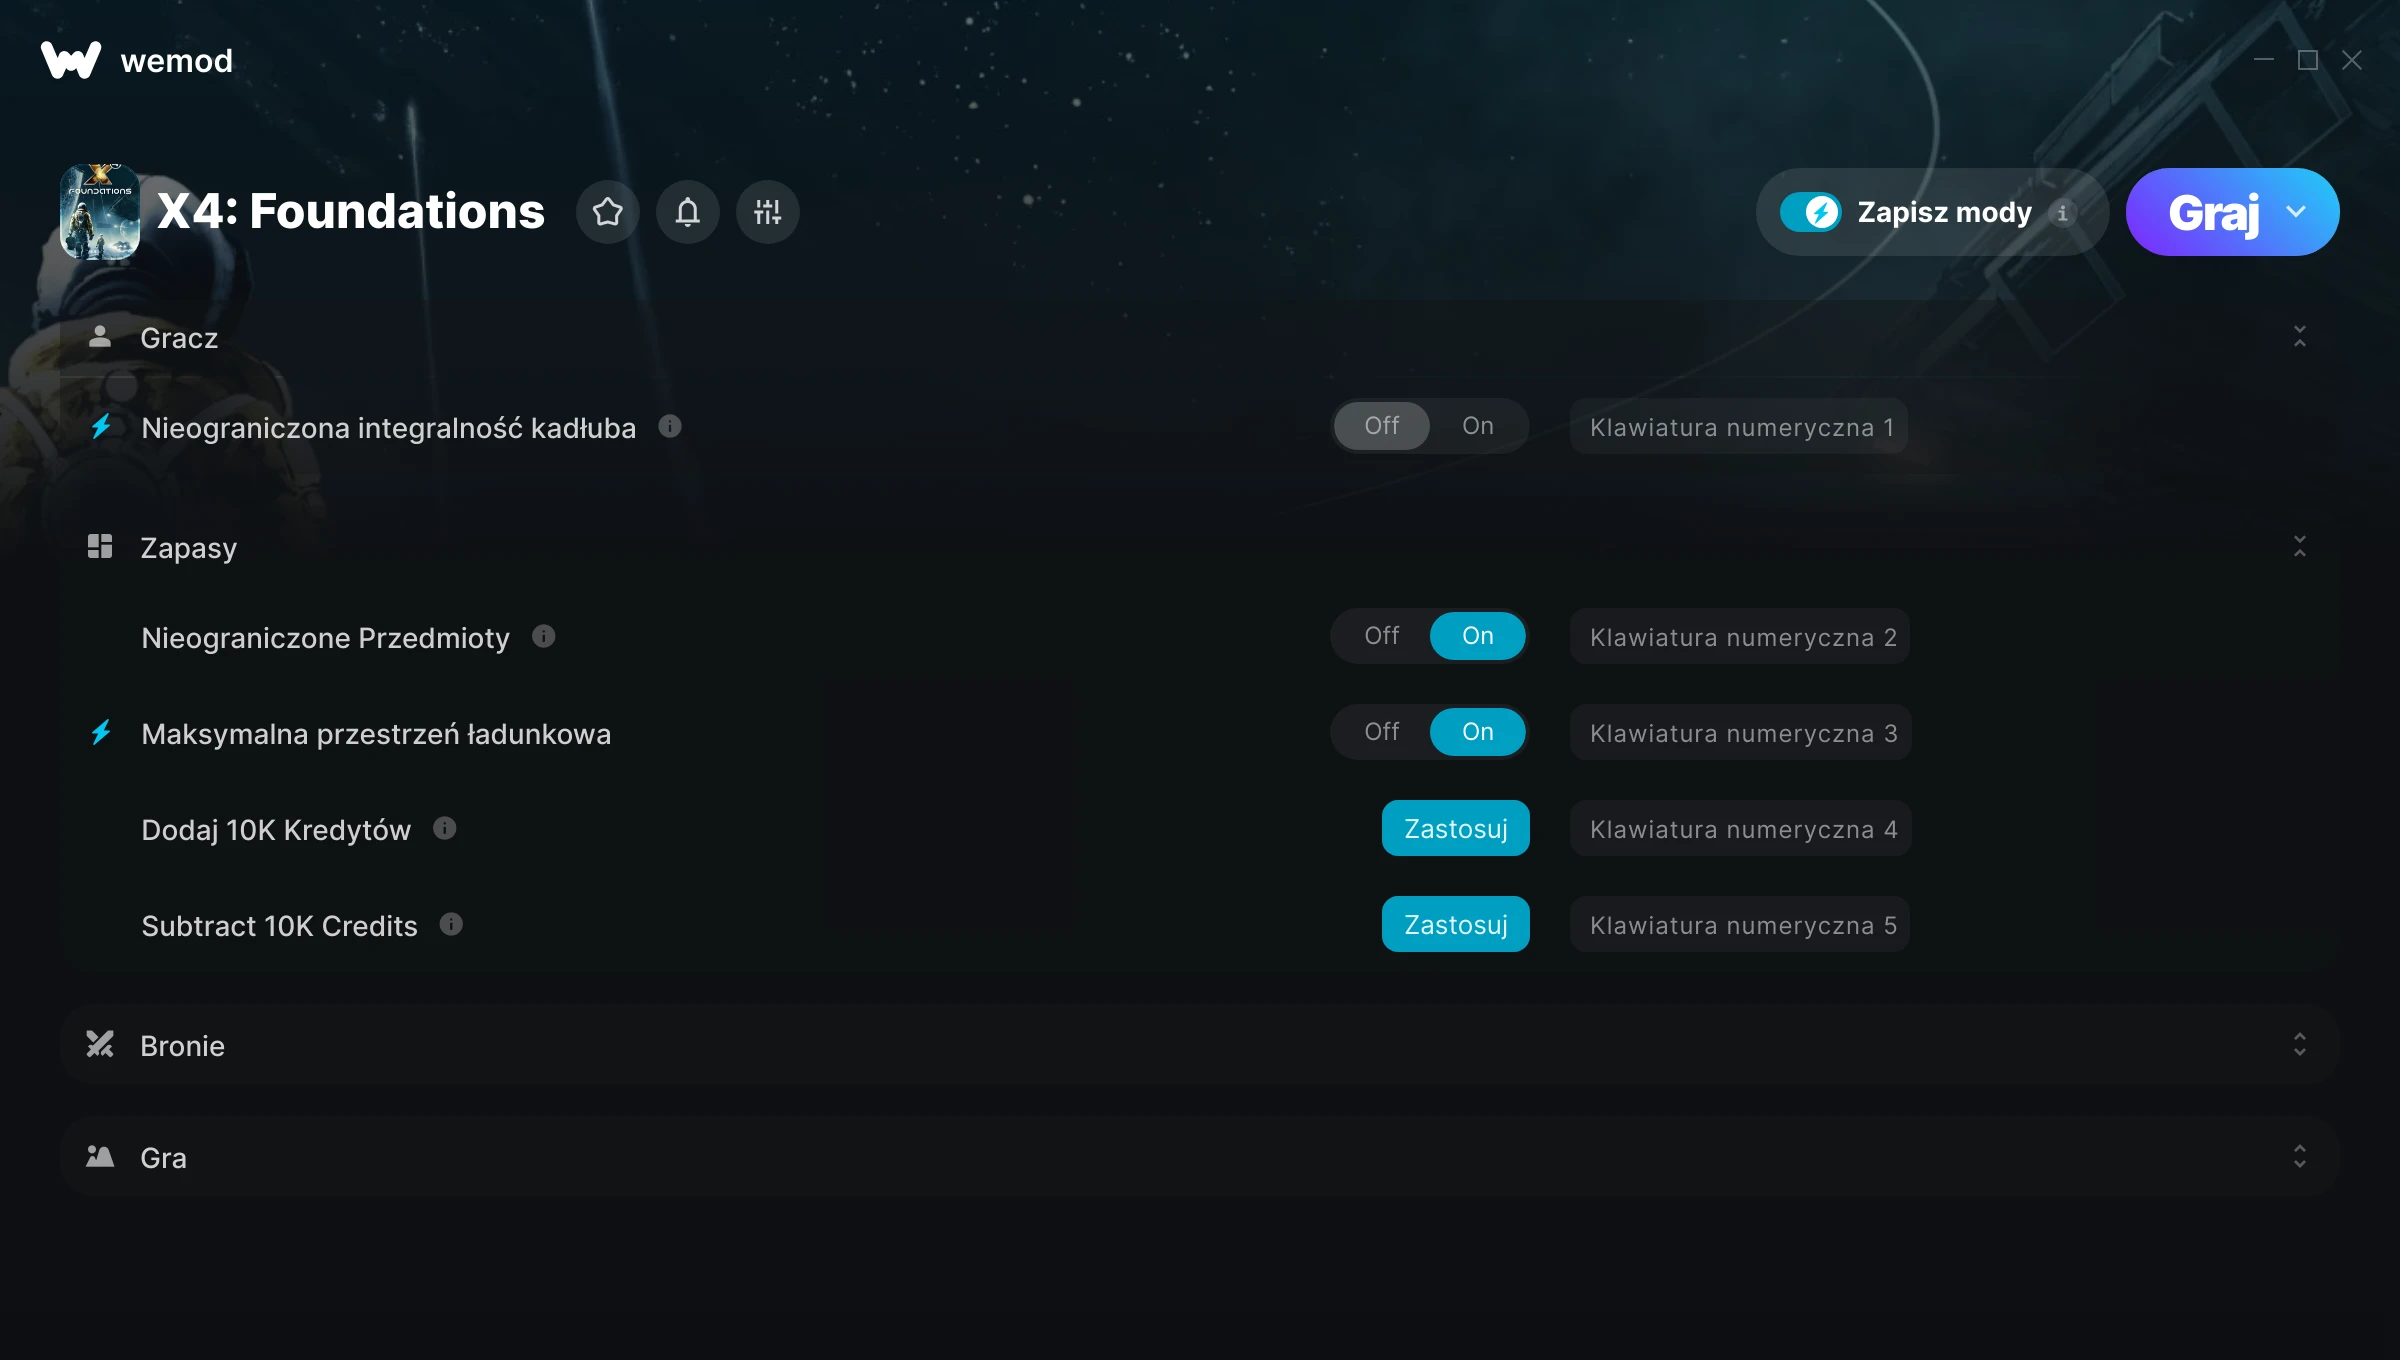Show info for Nieograniczone Przedmioty

click(544, 637)
